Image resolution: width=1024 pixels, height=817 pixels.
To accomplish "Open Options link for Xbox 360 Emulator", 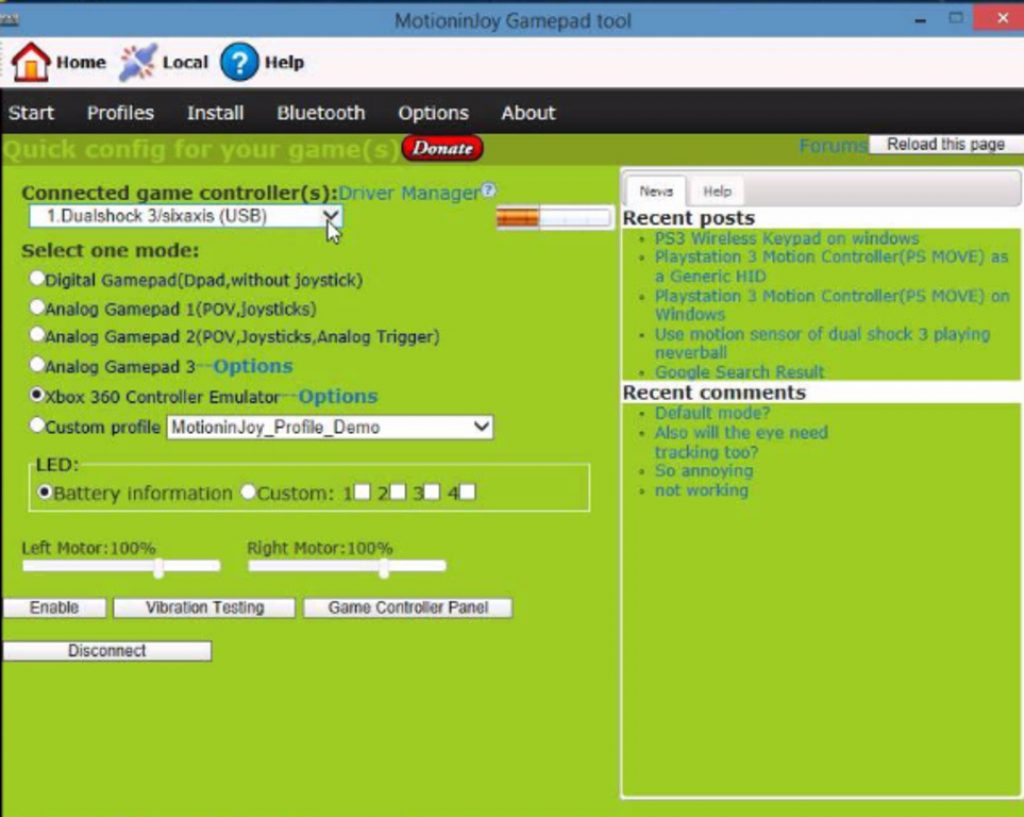I will pyautogui.click(x=338, y=396).
